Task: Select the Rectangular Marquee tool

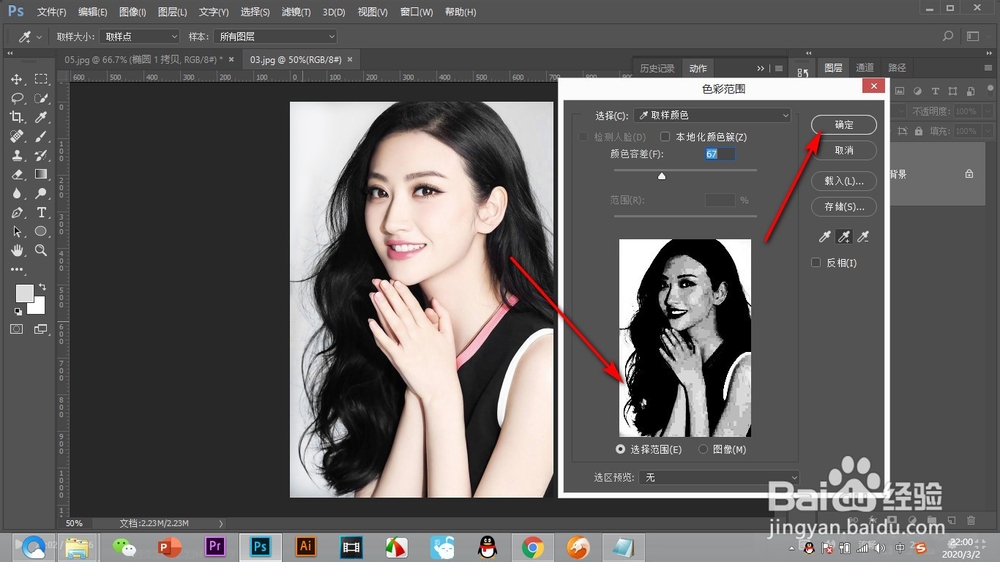Action: tap(41, 79)
